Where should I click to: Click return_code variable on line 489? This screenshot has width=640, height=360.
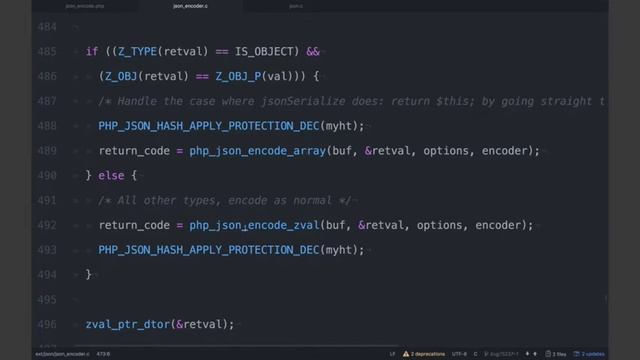[x=134, y=151]
